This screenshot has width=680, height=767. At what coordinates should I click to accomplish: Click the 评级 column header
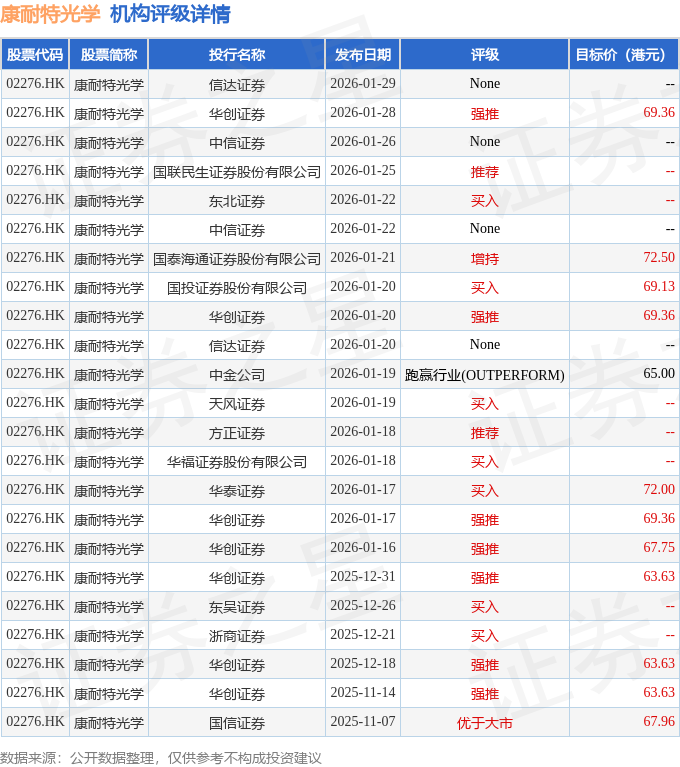click(484, 55)
